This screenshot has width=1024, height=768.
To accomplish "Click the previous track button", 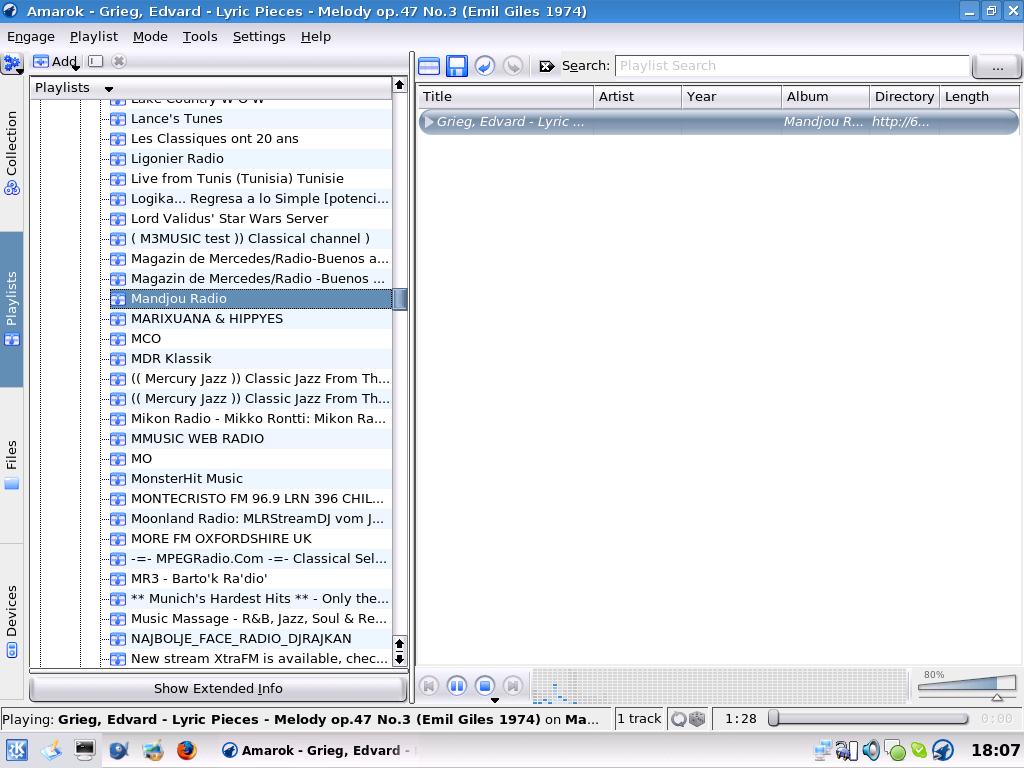I will click(x=429, y=686).
